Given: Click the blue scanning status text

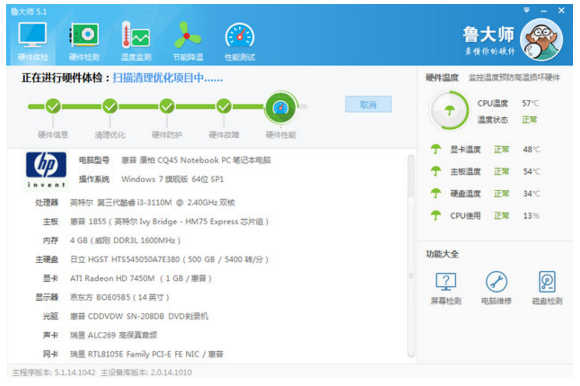Looking at the screenshot, I should tap(168, 78).
